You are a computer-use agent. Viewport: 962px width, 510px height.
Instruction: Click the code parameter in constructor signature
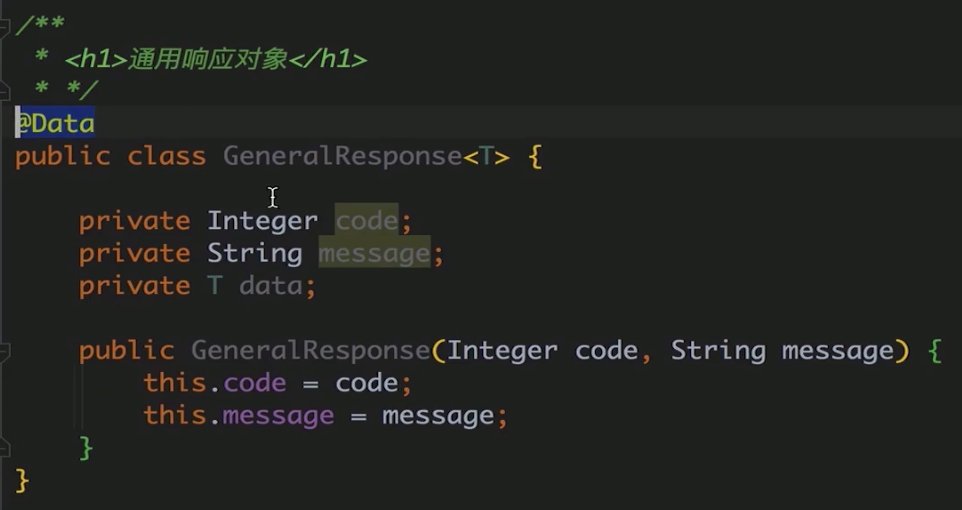click(606, 350)
